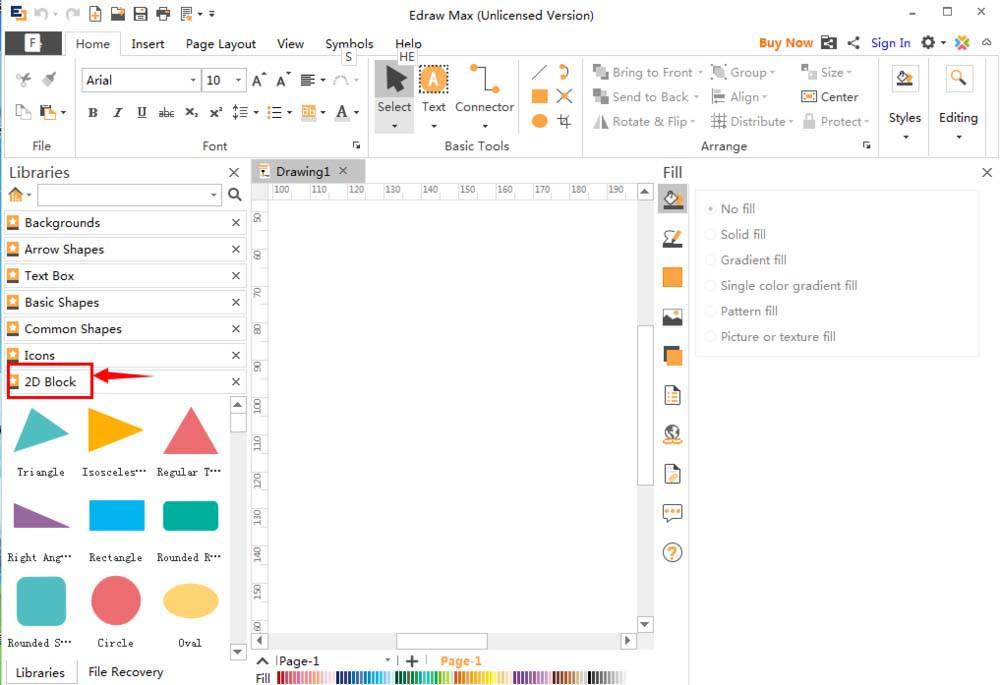This screenshot has width=1000, height=685.
Task: Pick a red swatch in color bar
Action: 281,678
